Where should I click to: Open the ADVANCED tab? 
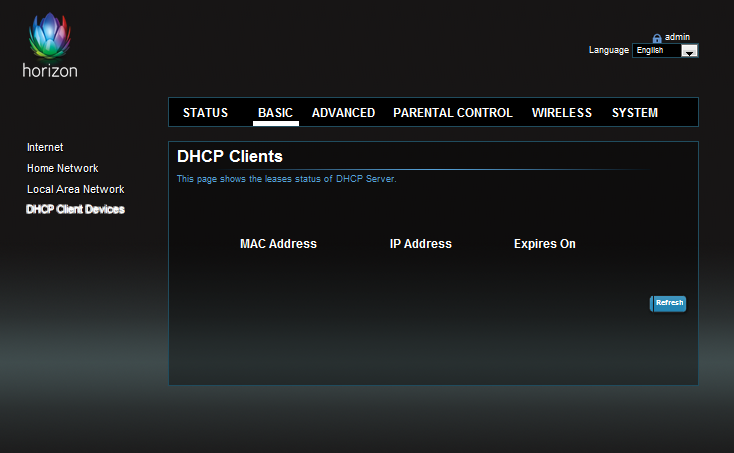point(343,113)
